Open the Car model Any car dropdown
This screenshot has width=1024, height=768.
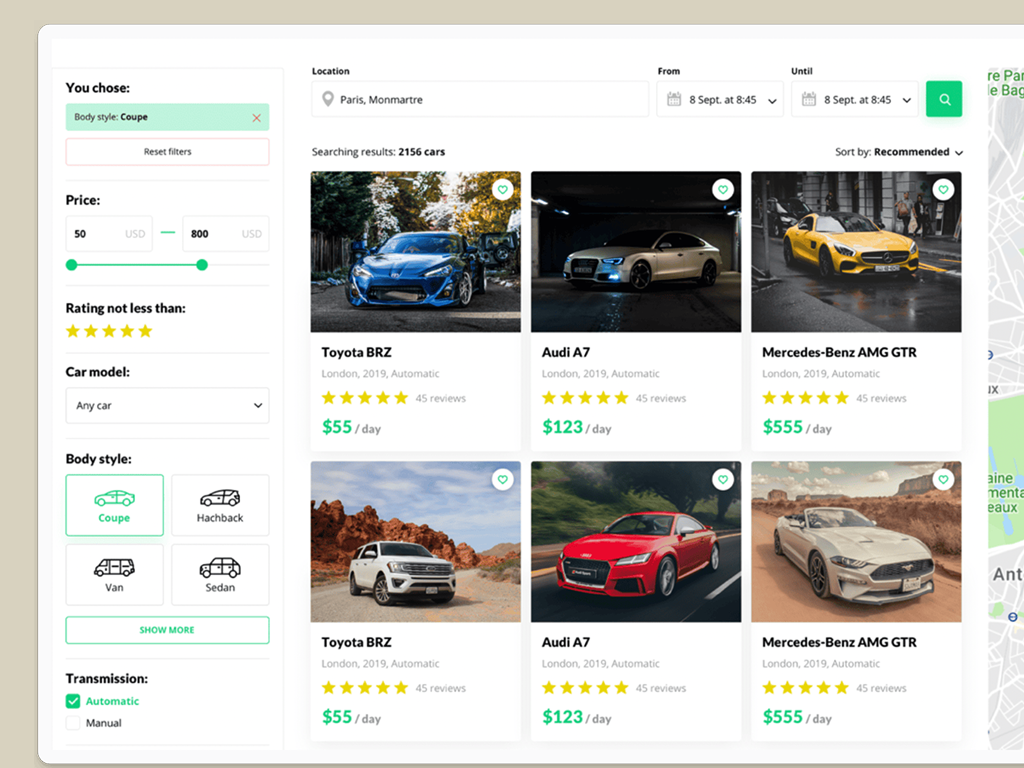pyautogui.click(x=167, y=406)
